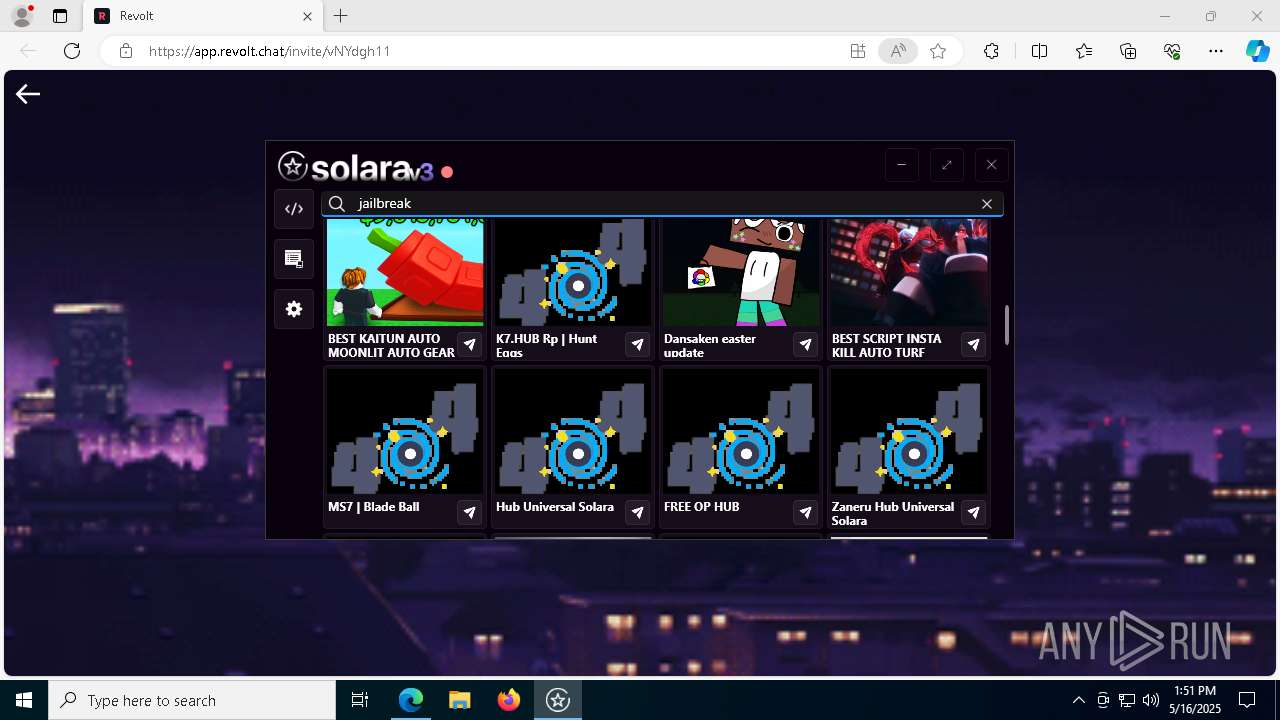Open Firefox from the taskbar
This screenshot has width=1280, height=720.
(508, 700)
